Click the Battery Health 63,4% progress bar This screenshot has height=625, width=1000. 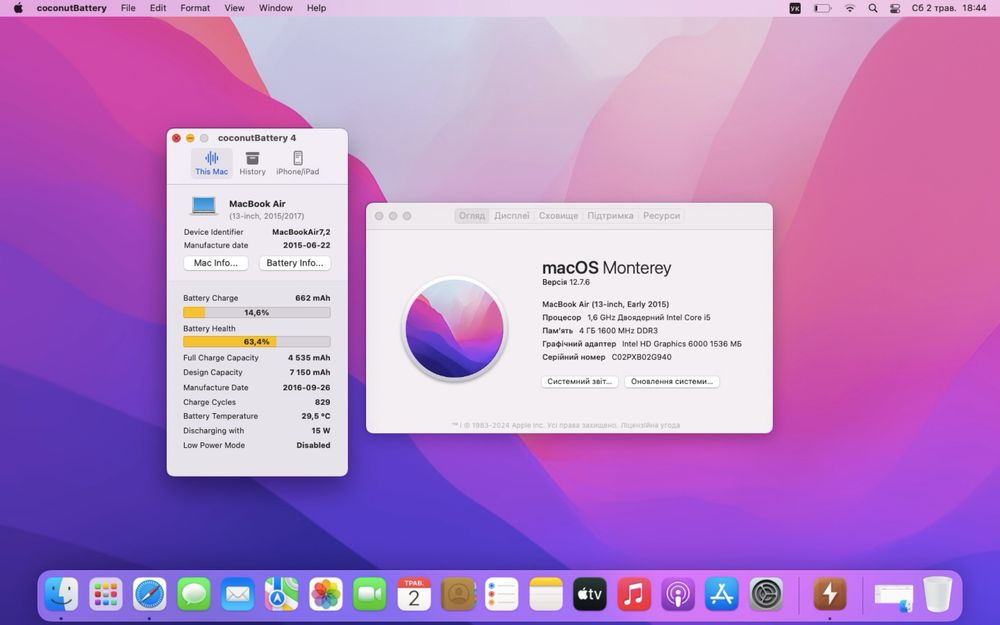(256, 342)
